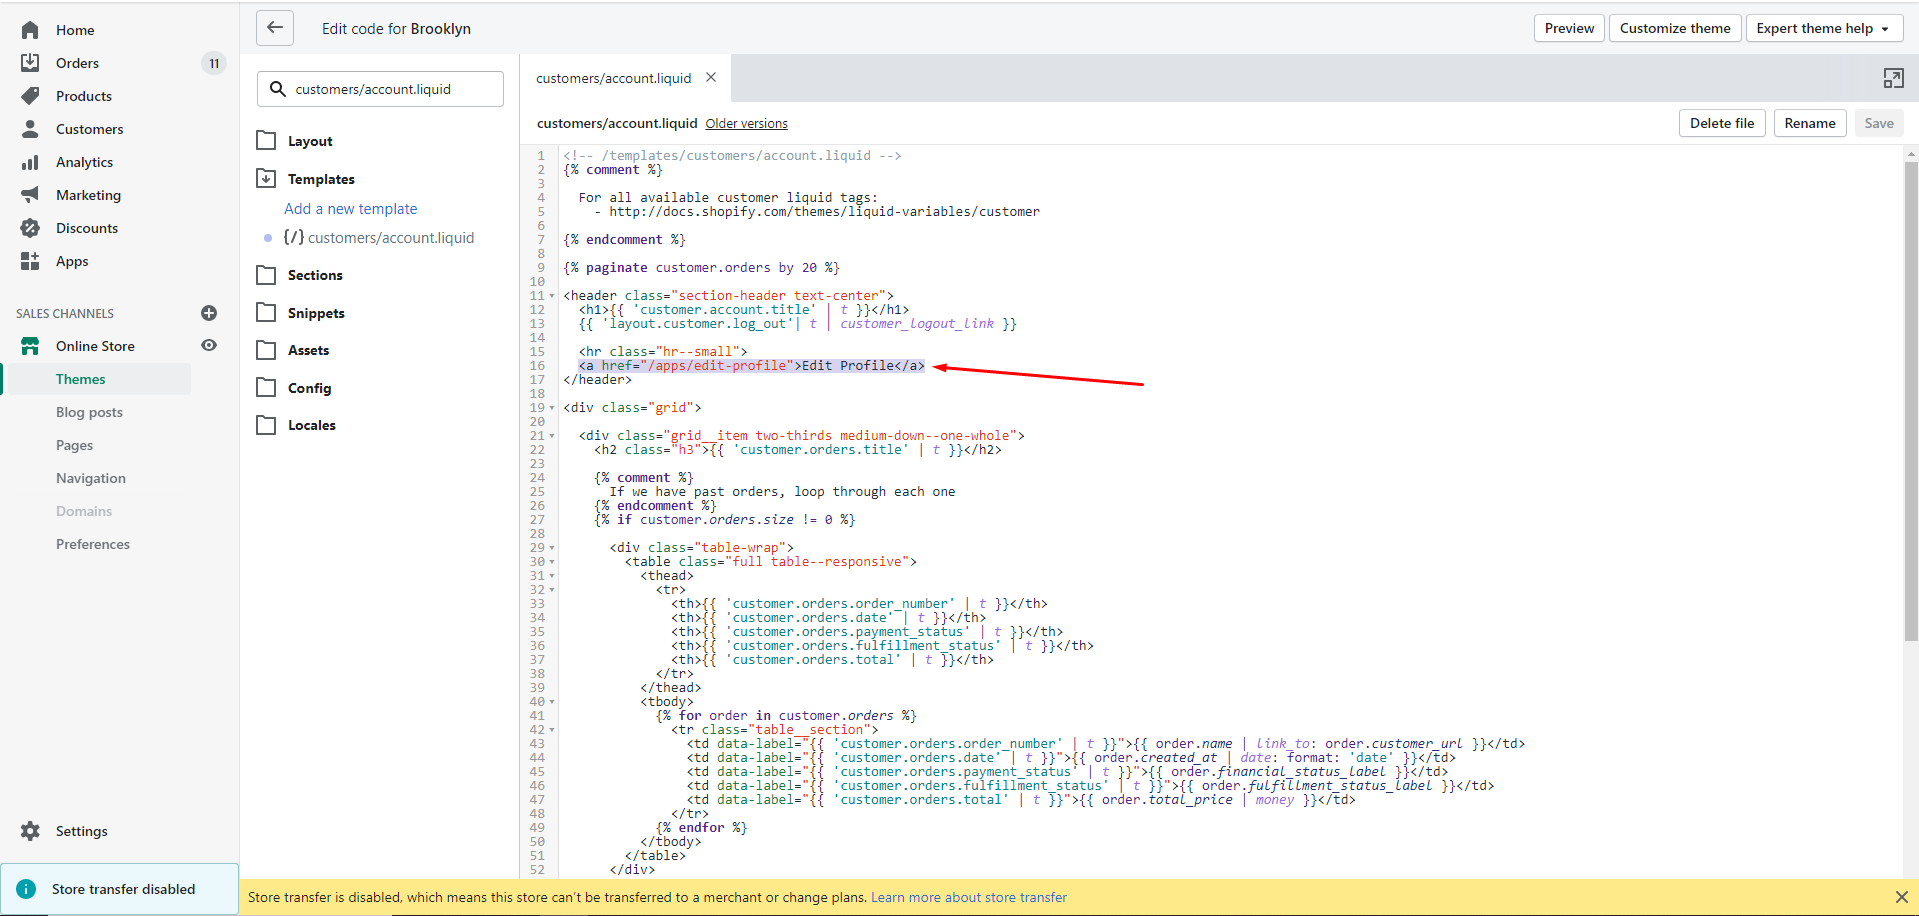Collapse code fold at line 29

coord(552,548)
